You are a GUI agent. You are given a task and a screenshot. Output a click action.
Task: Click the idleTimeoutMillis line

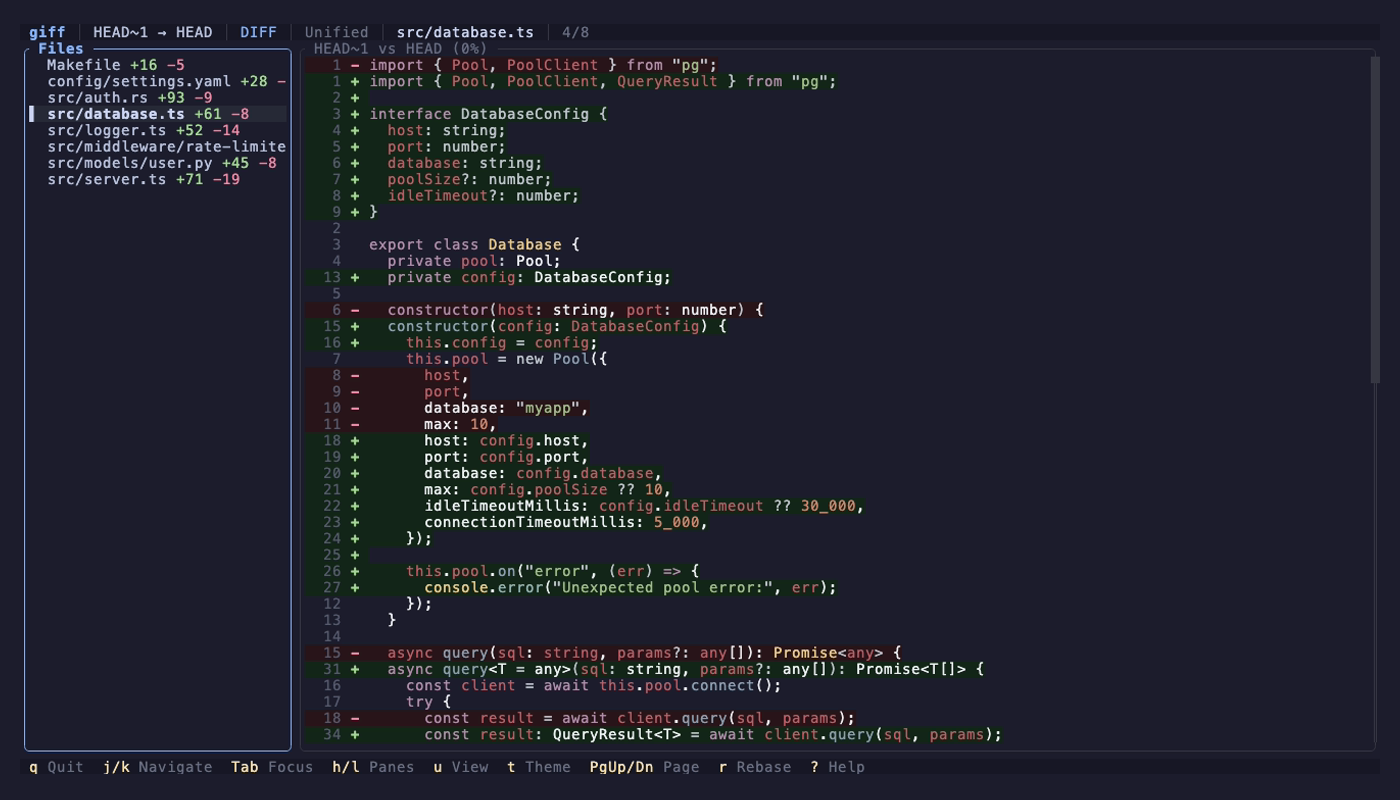(644, 506)
